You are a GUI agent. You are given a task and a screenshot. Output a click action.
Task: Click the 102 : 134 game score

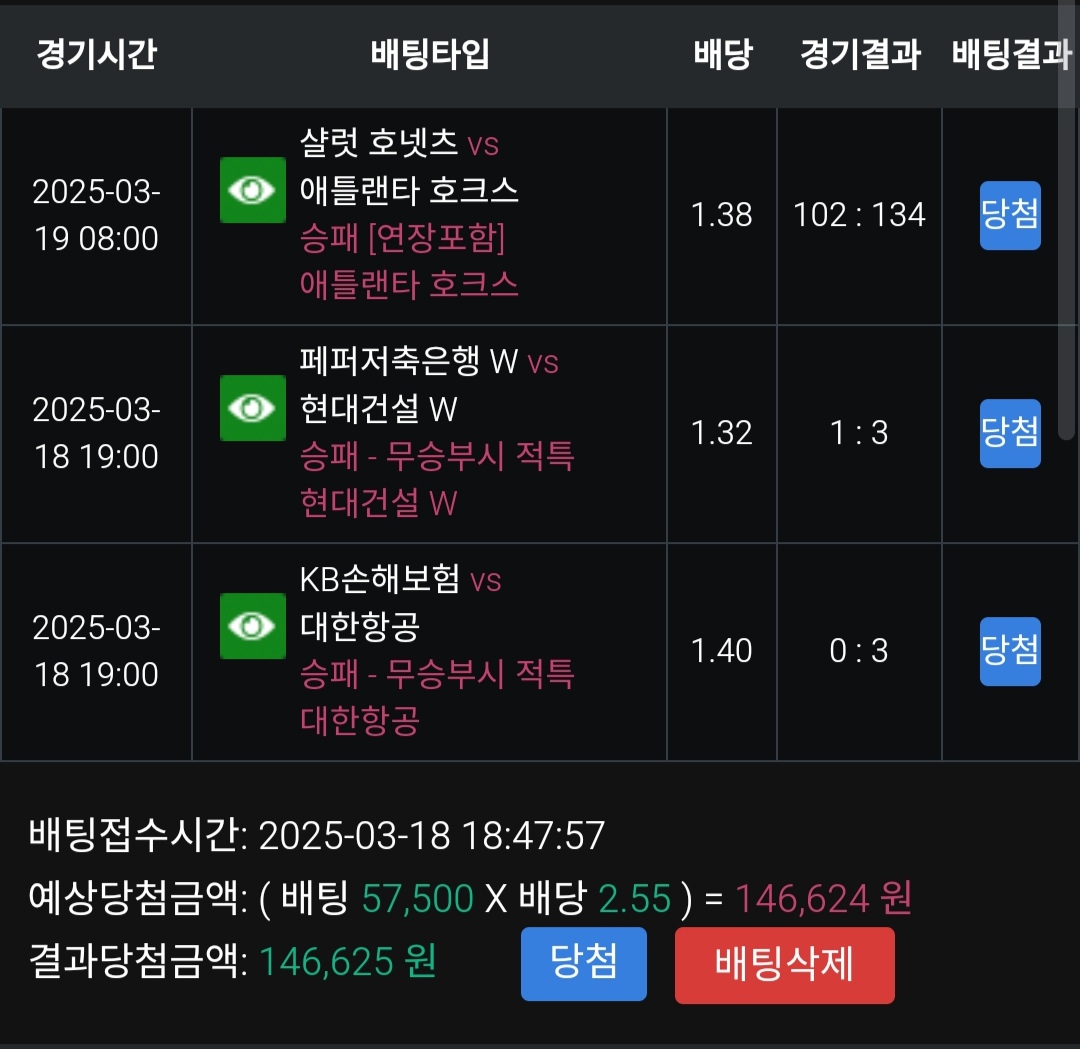point(860,215)
